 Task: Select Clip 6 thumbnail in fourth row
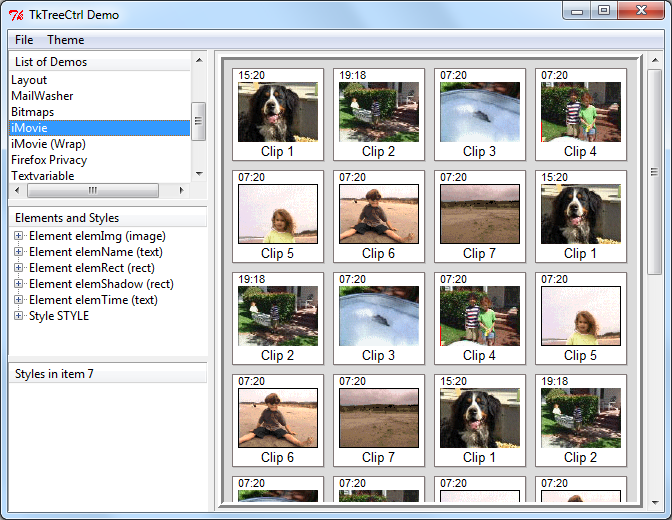[278, 418]
